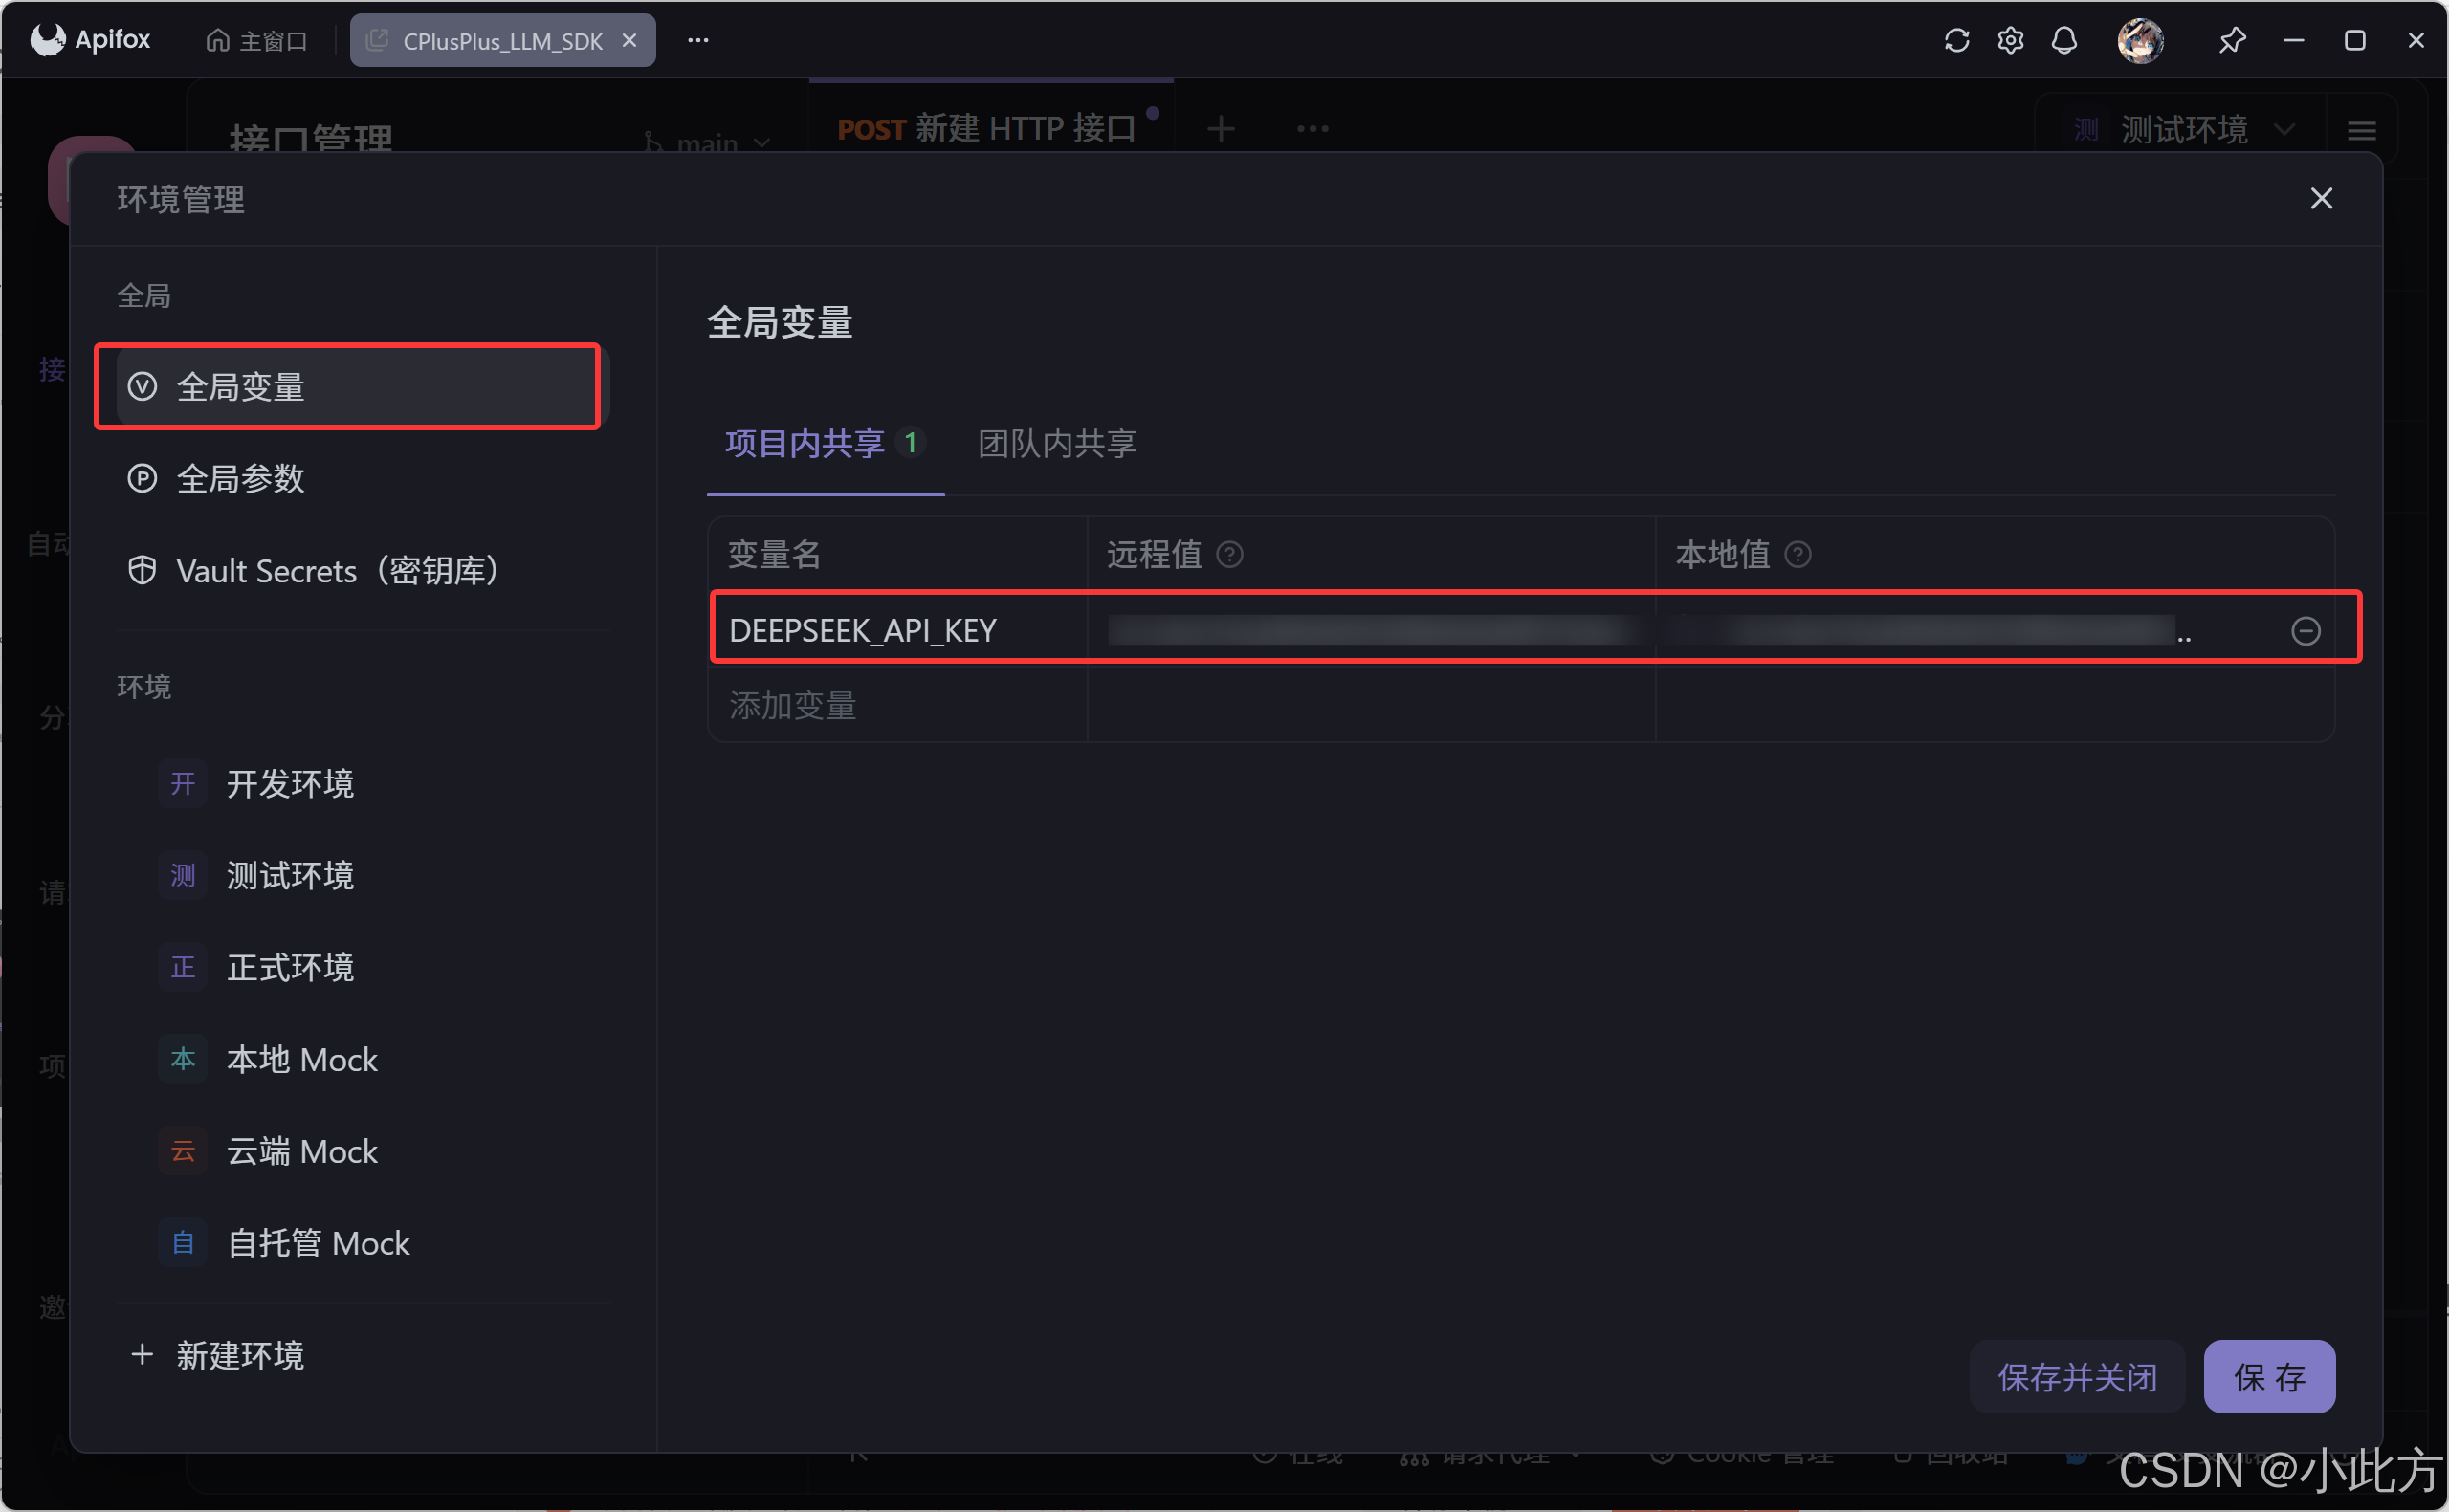Click the 全局变量 page heading
Viewport: 2449px width, 1512px height.
[780, 322]
